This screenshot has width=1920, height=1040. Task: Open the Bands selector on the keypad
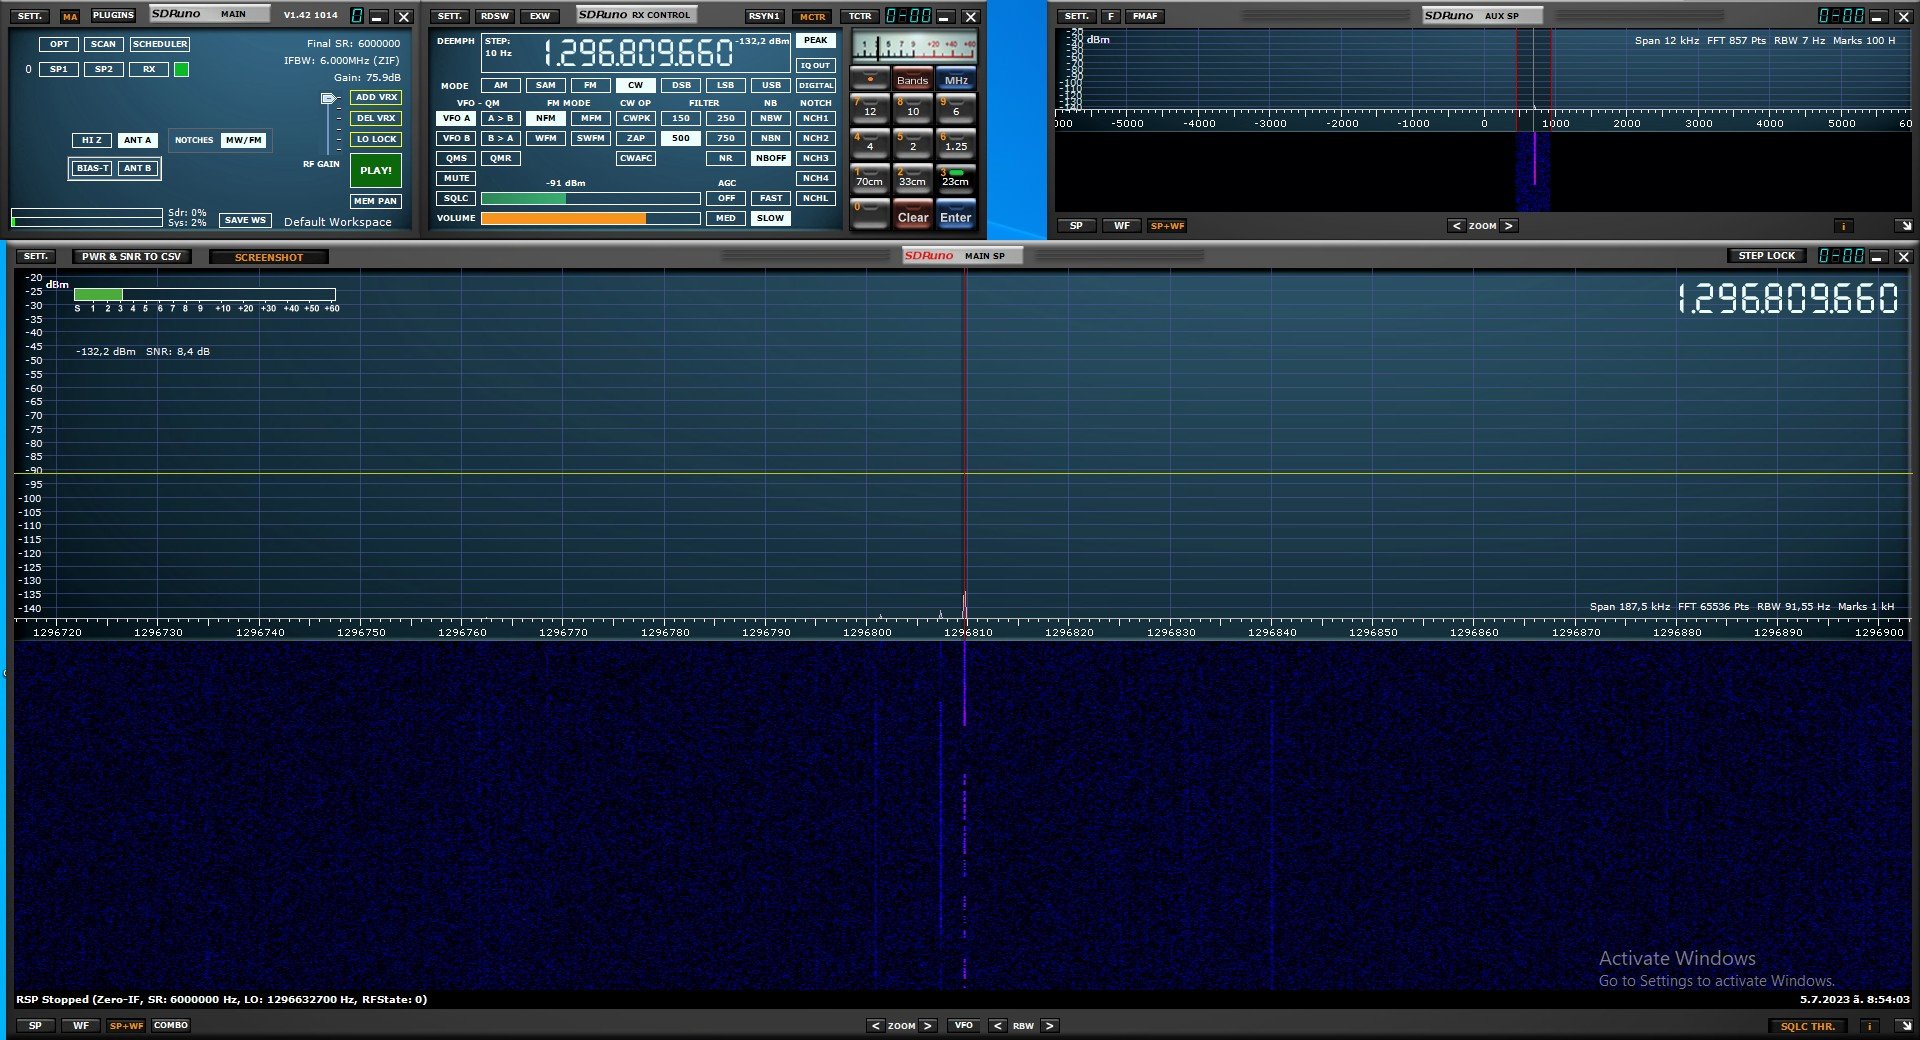[x=912, y=80]
